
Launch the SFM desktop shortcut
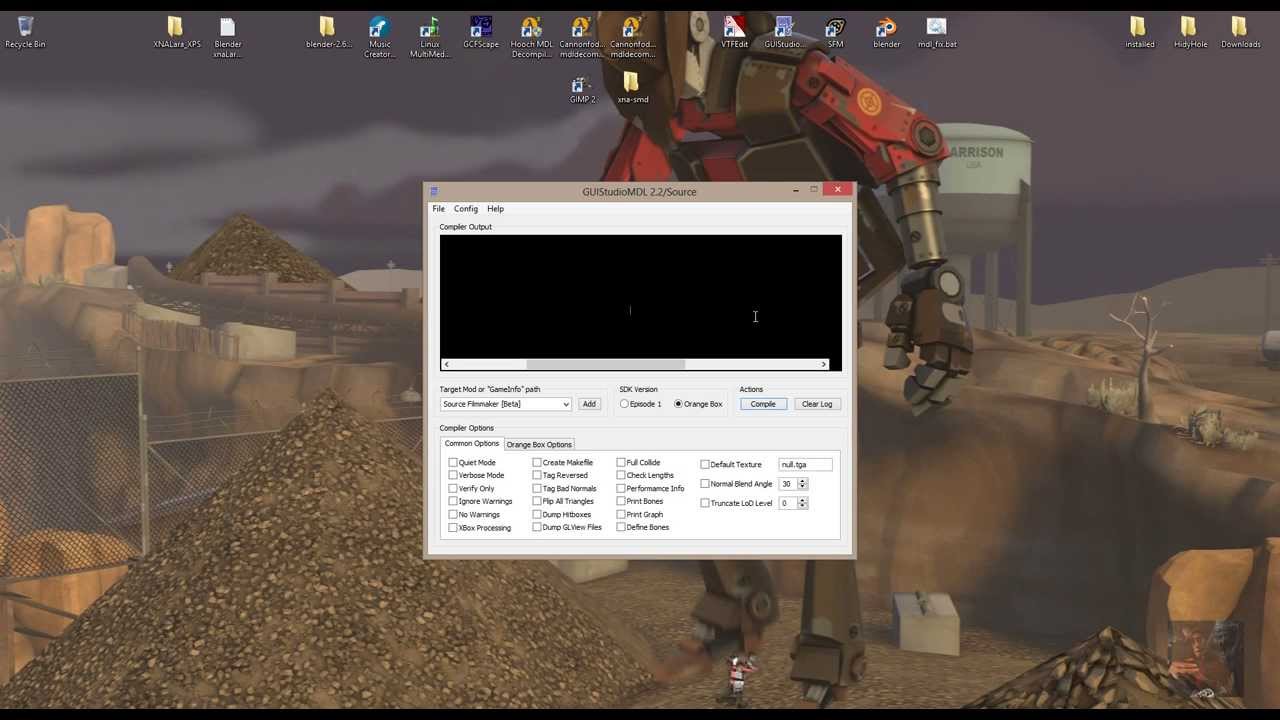(x=835, y=32)
